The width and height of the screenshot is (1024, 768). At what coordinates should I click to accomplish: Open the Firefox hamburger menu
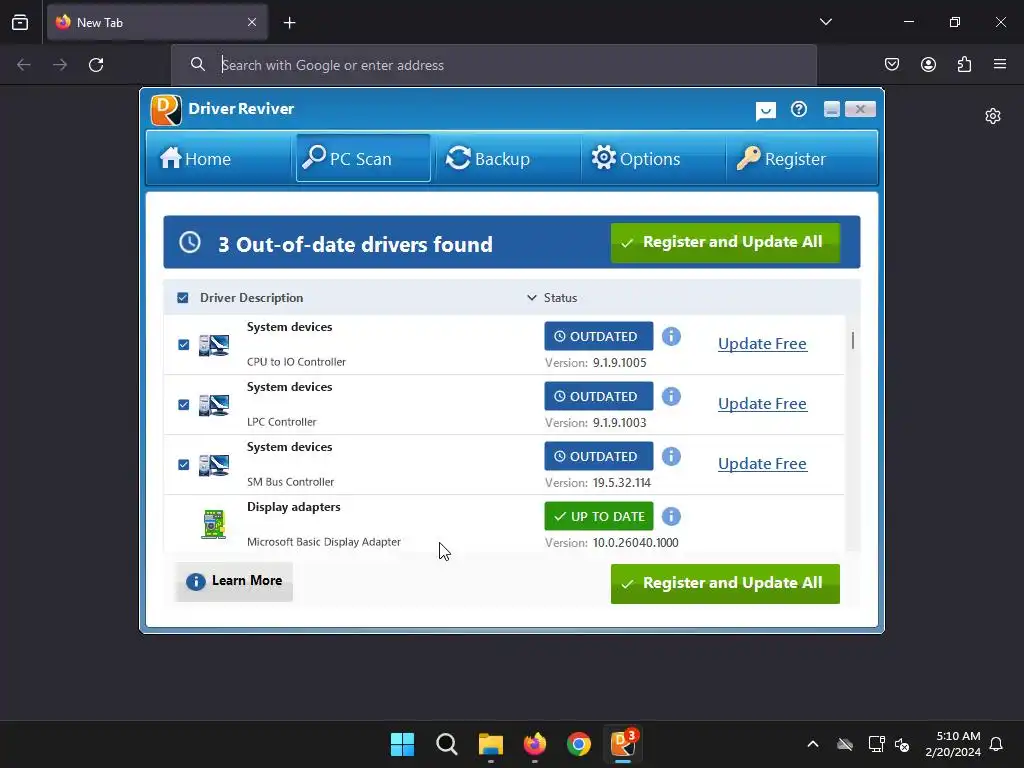[1000, 64]
